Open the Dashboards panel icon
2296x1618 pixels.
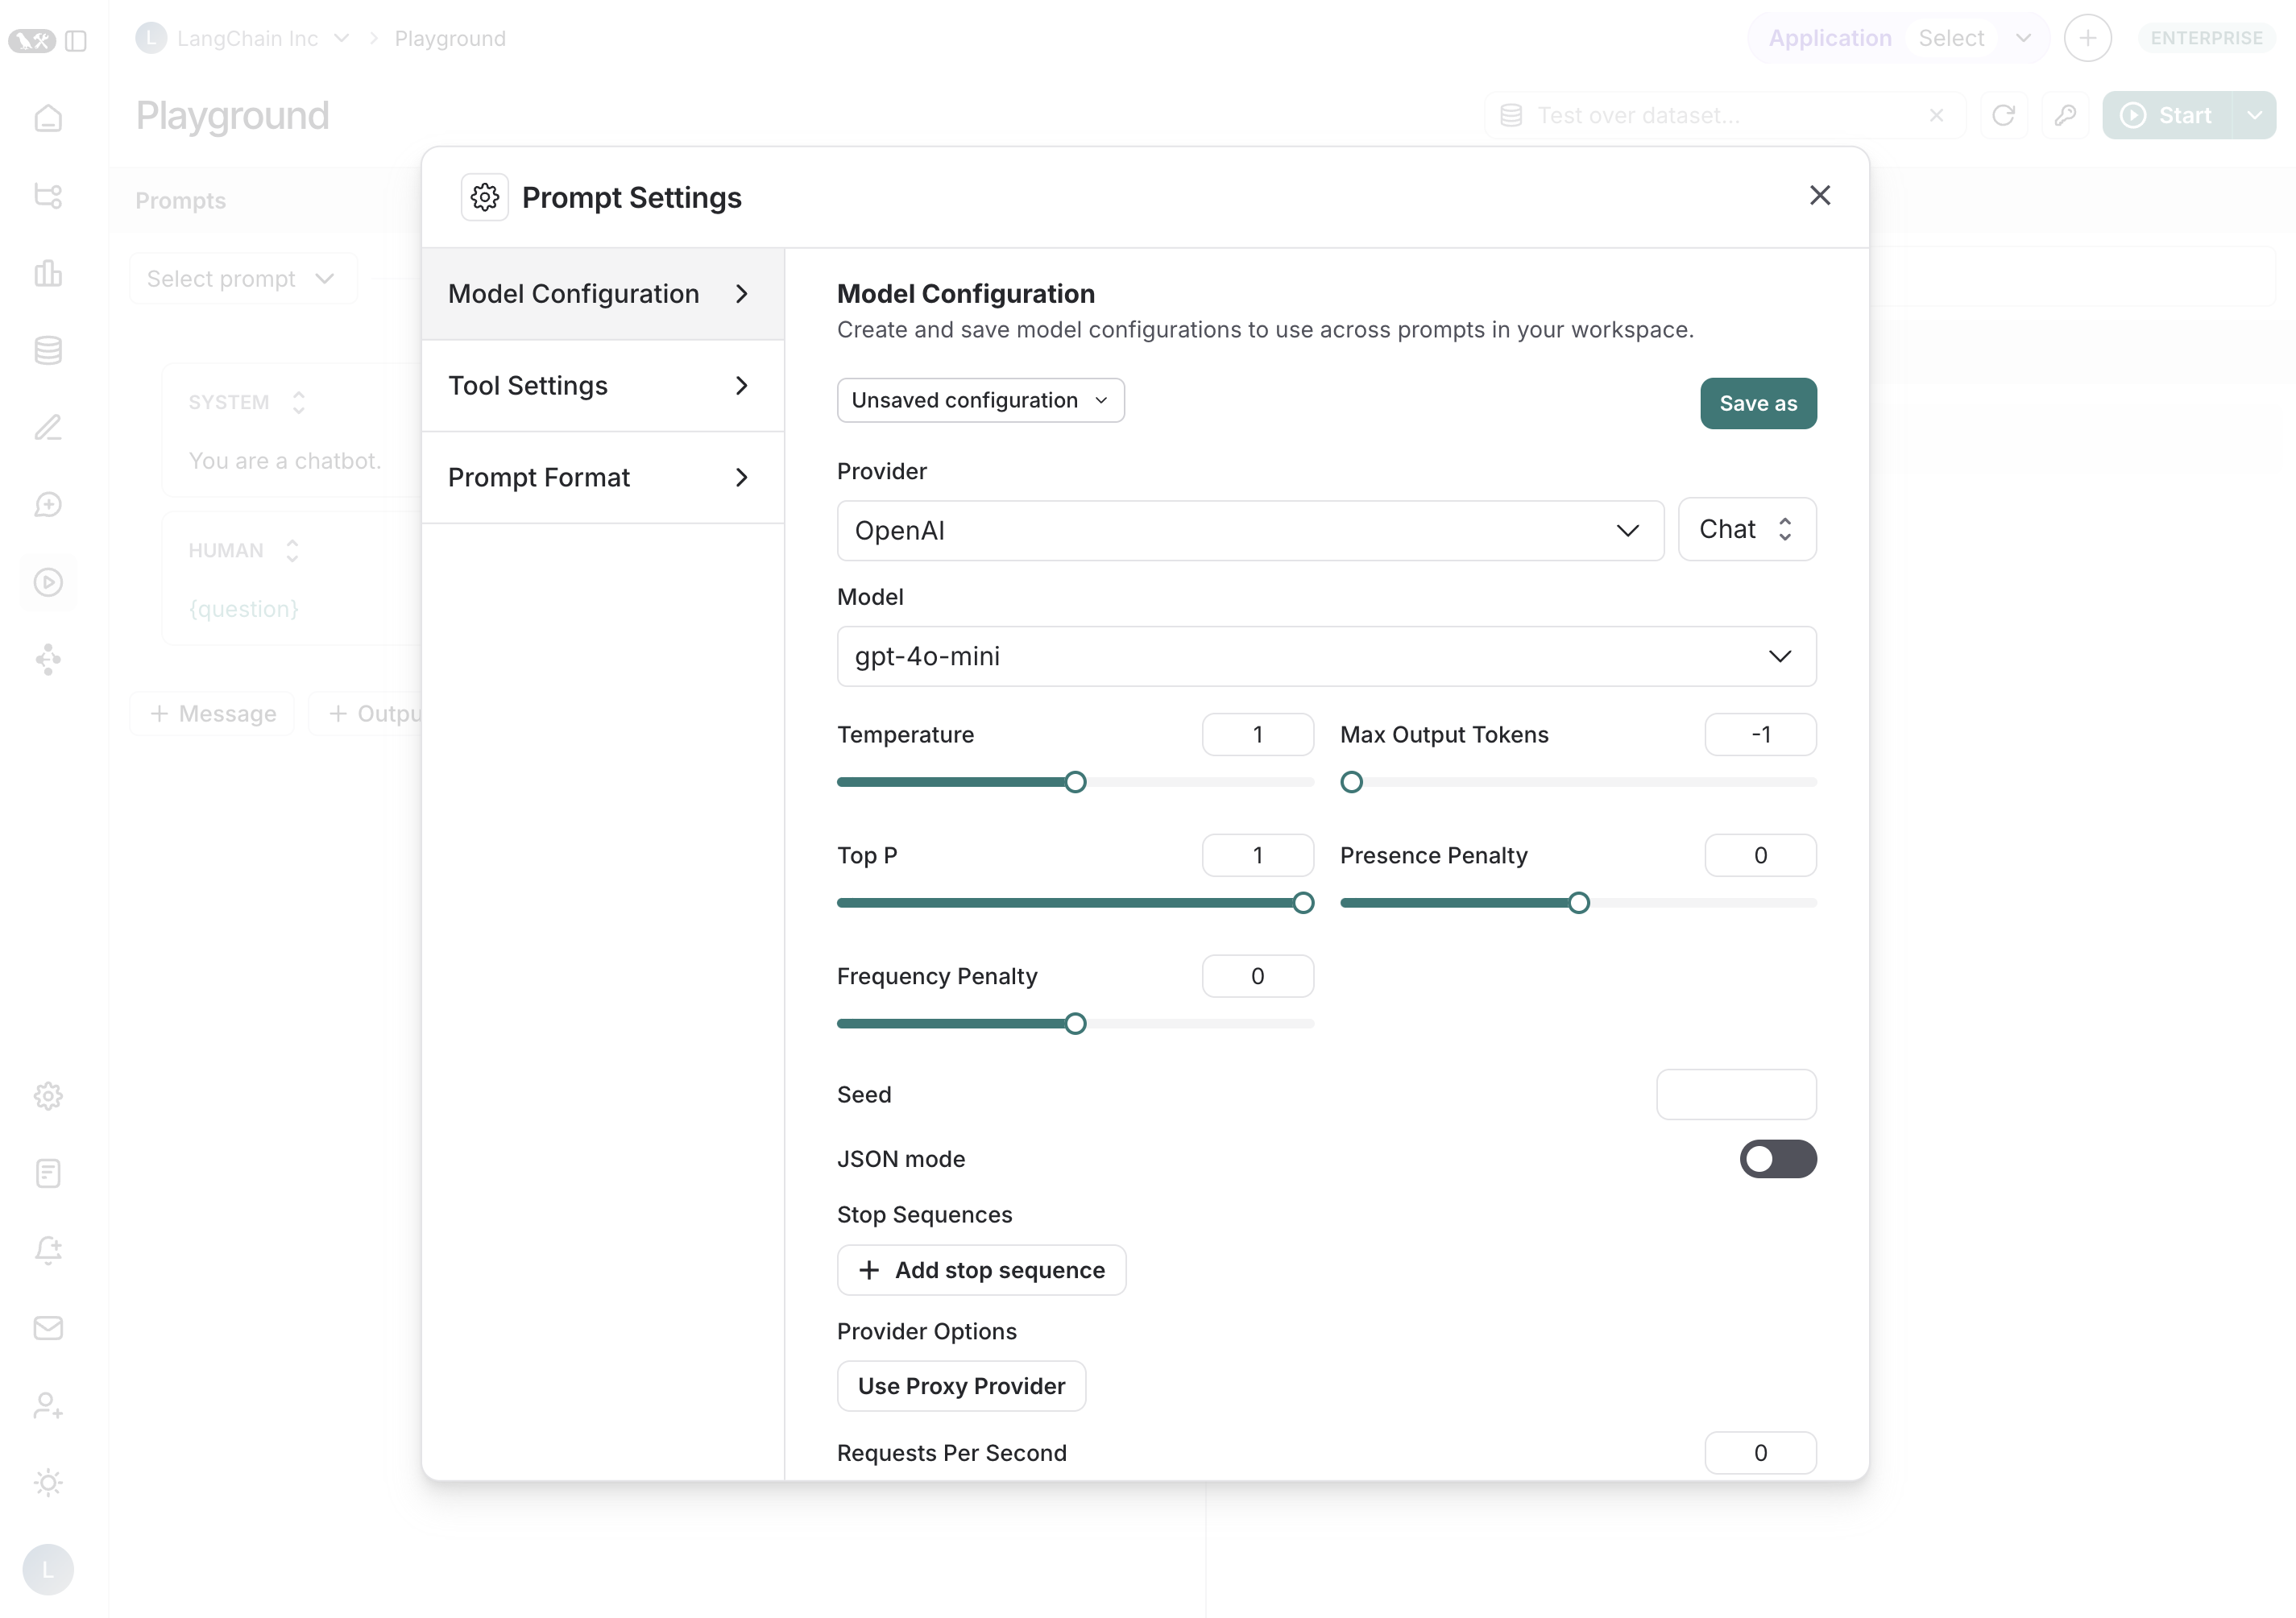(48, 273)
